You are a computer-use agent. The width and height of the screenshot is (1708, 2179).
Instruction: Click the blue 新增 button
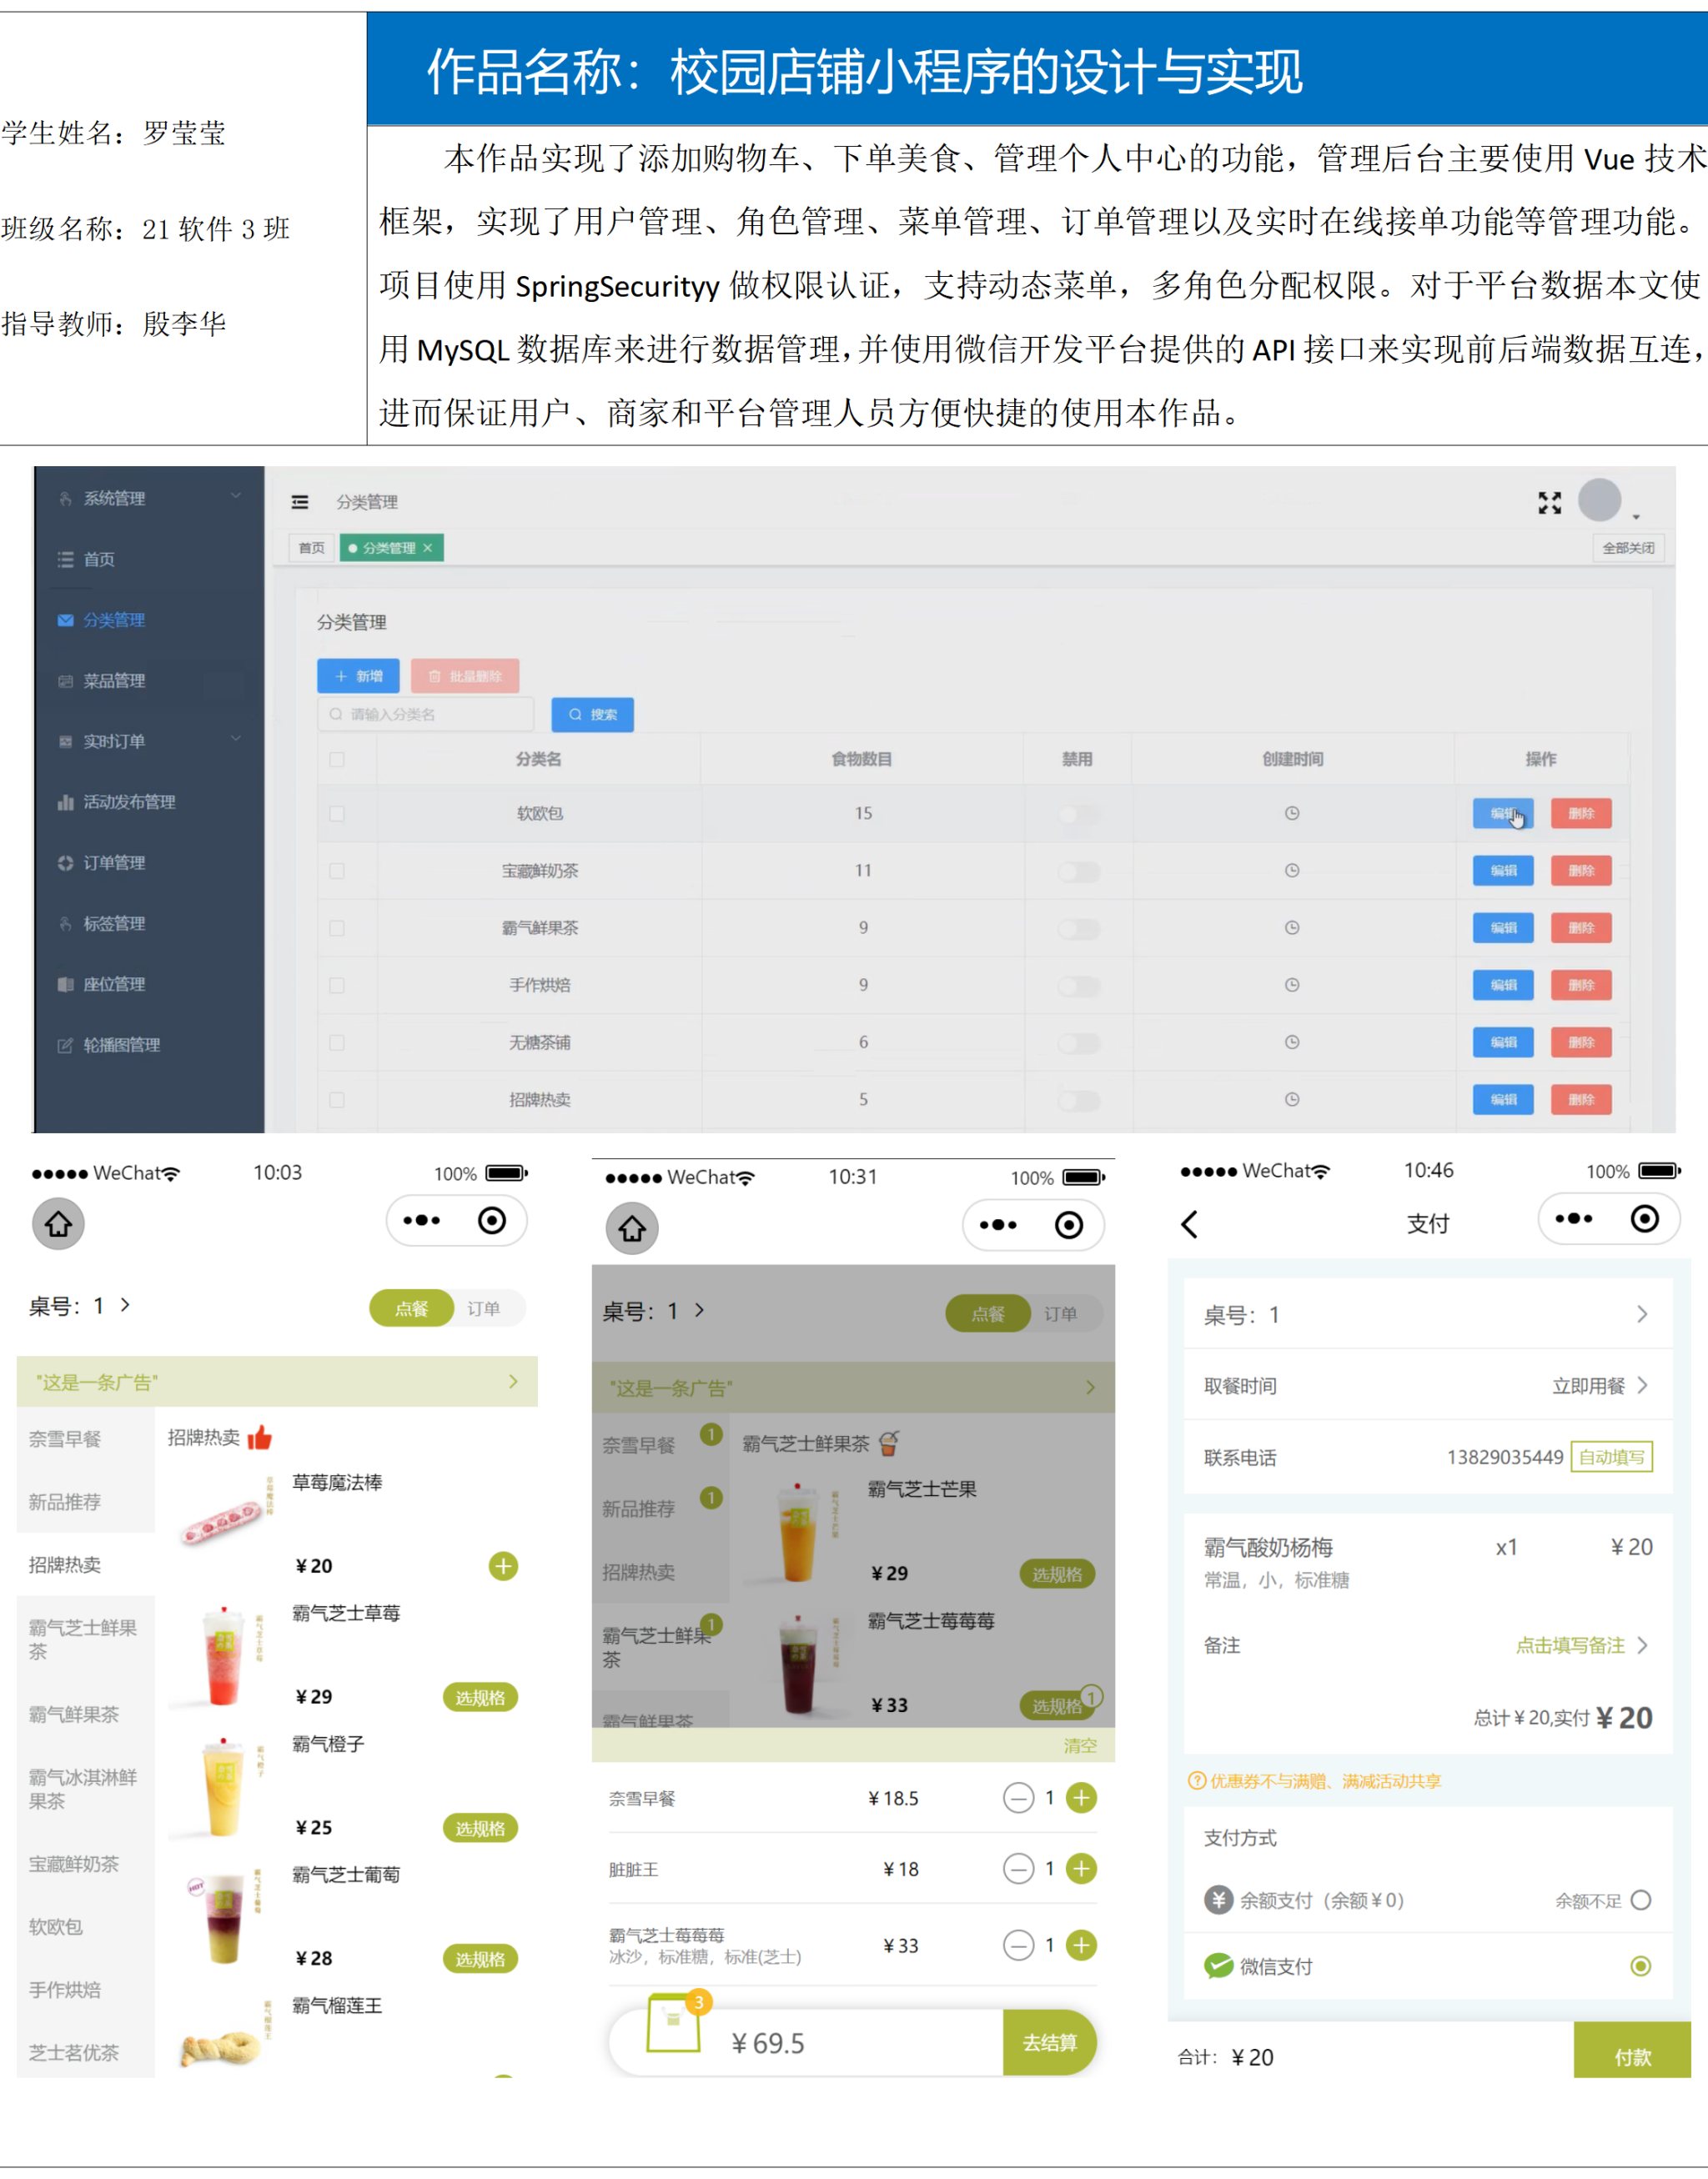coord(358,676)
